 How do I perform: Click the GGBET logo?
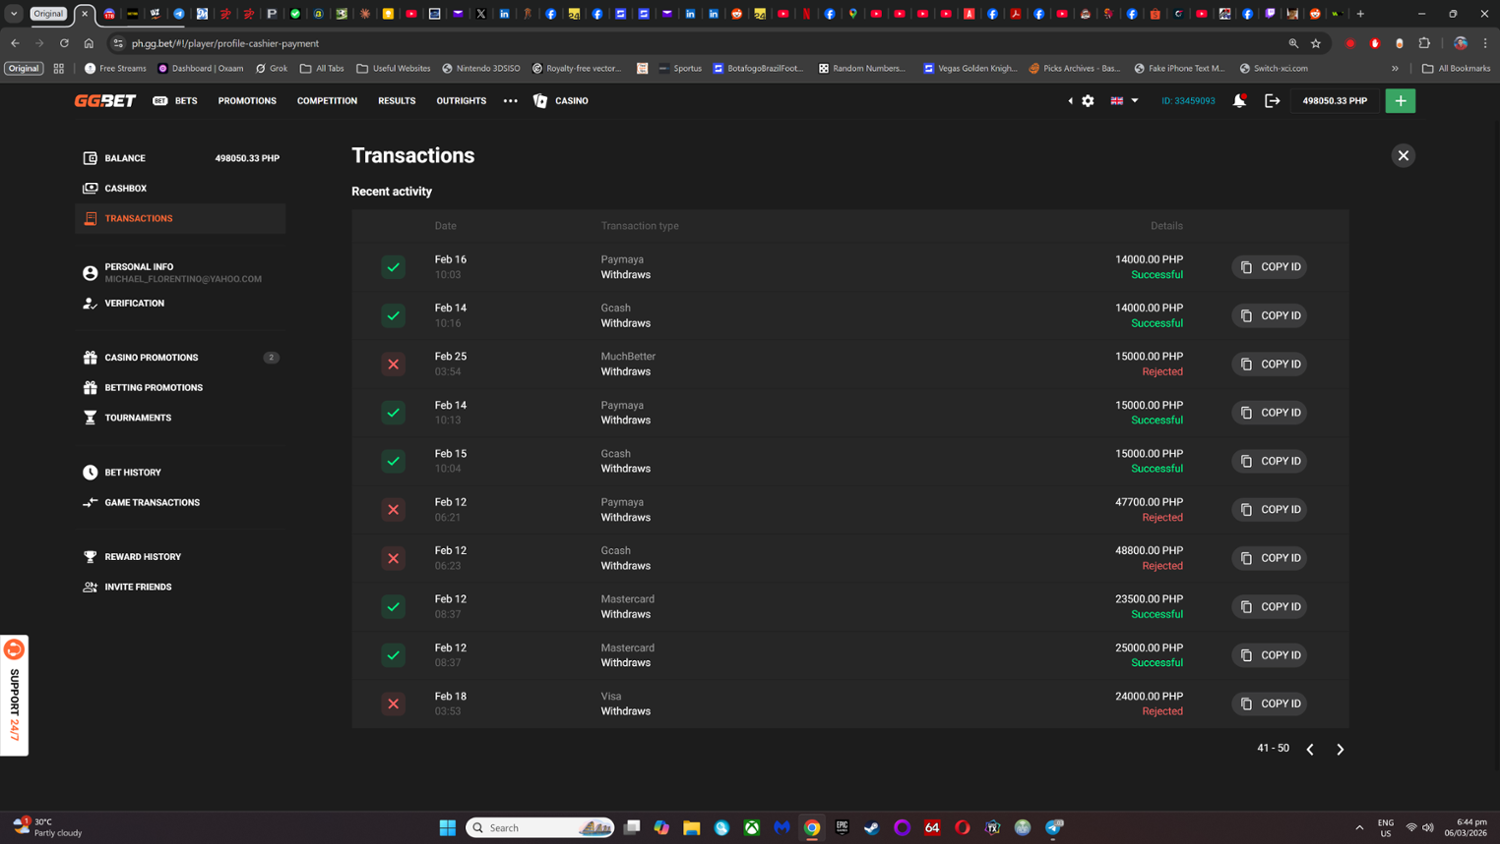tap(105, 101)
